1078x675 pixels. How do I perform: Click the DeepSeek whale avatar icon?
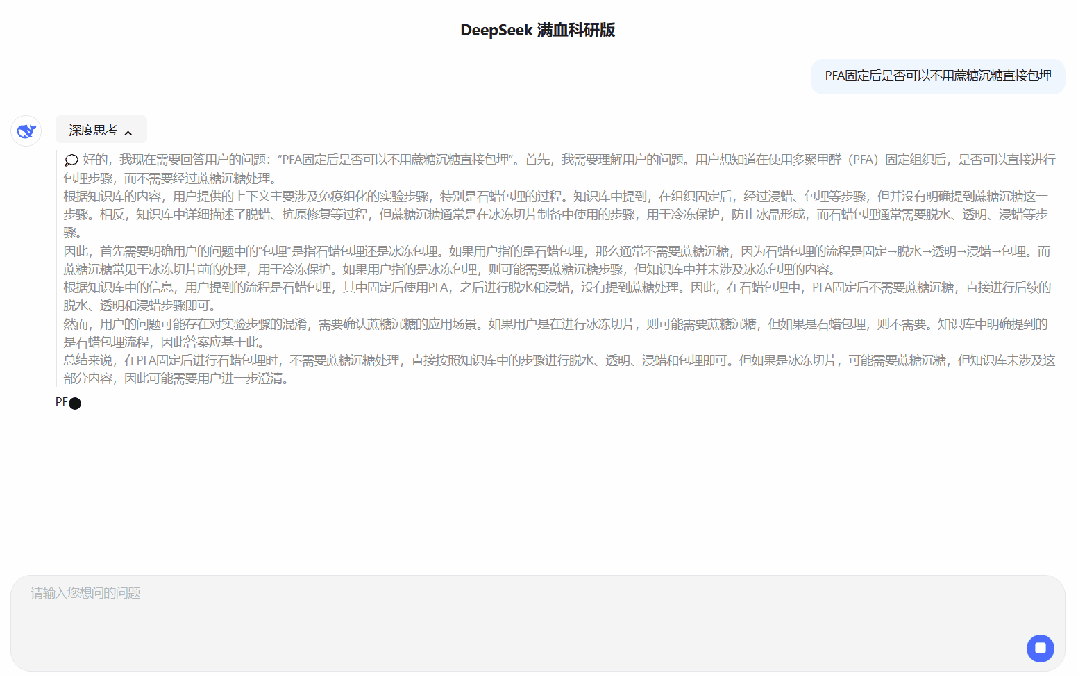pos(26,131)
